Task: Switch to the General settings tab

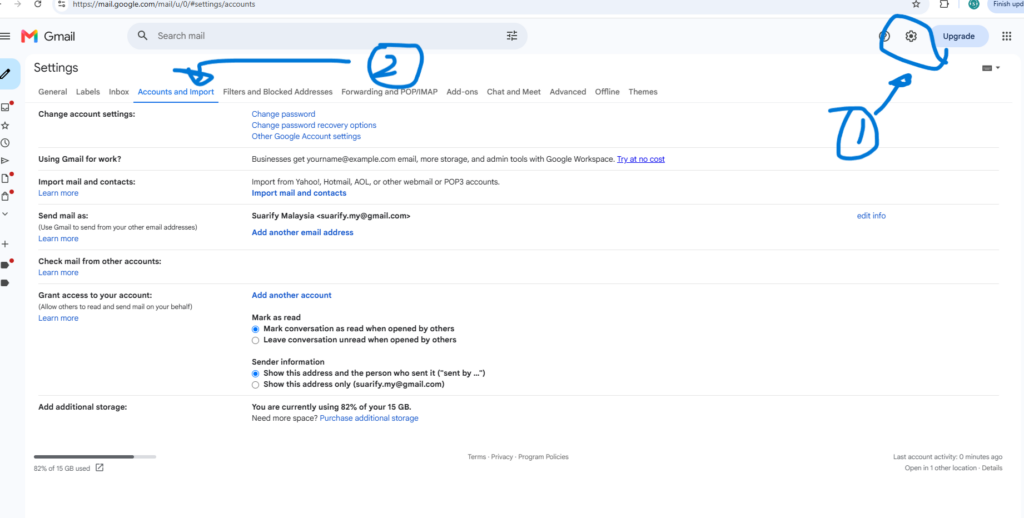Action: click(x=52, y=92)
